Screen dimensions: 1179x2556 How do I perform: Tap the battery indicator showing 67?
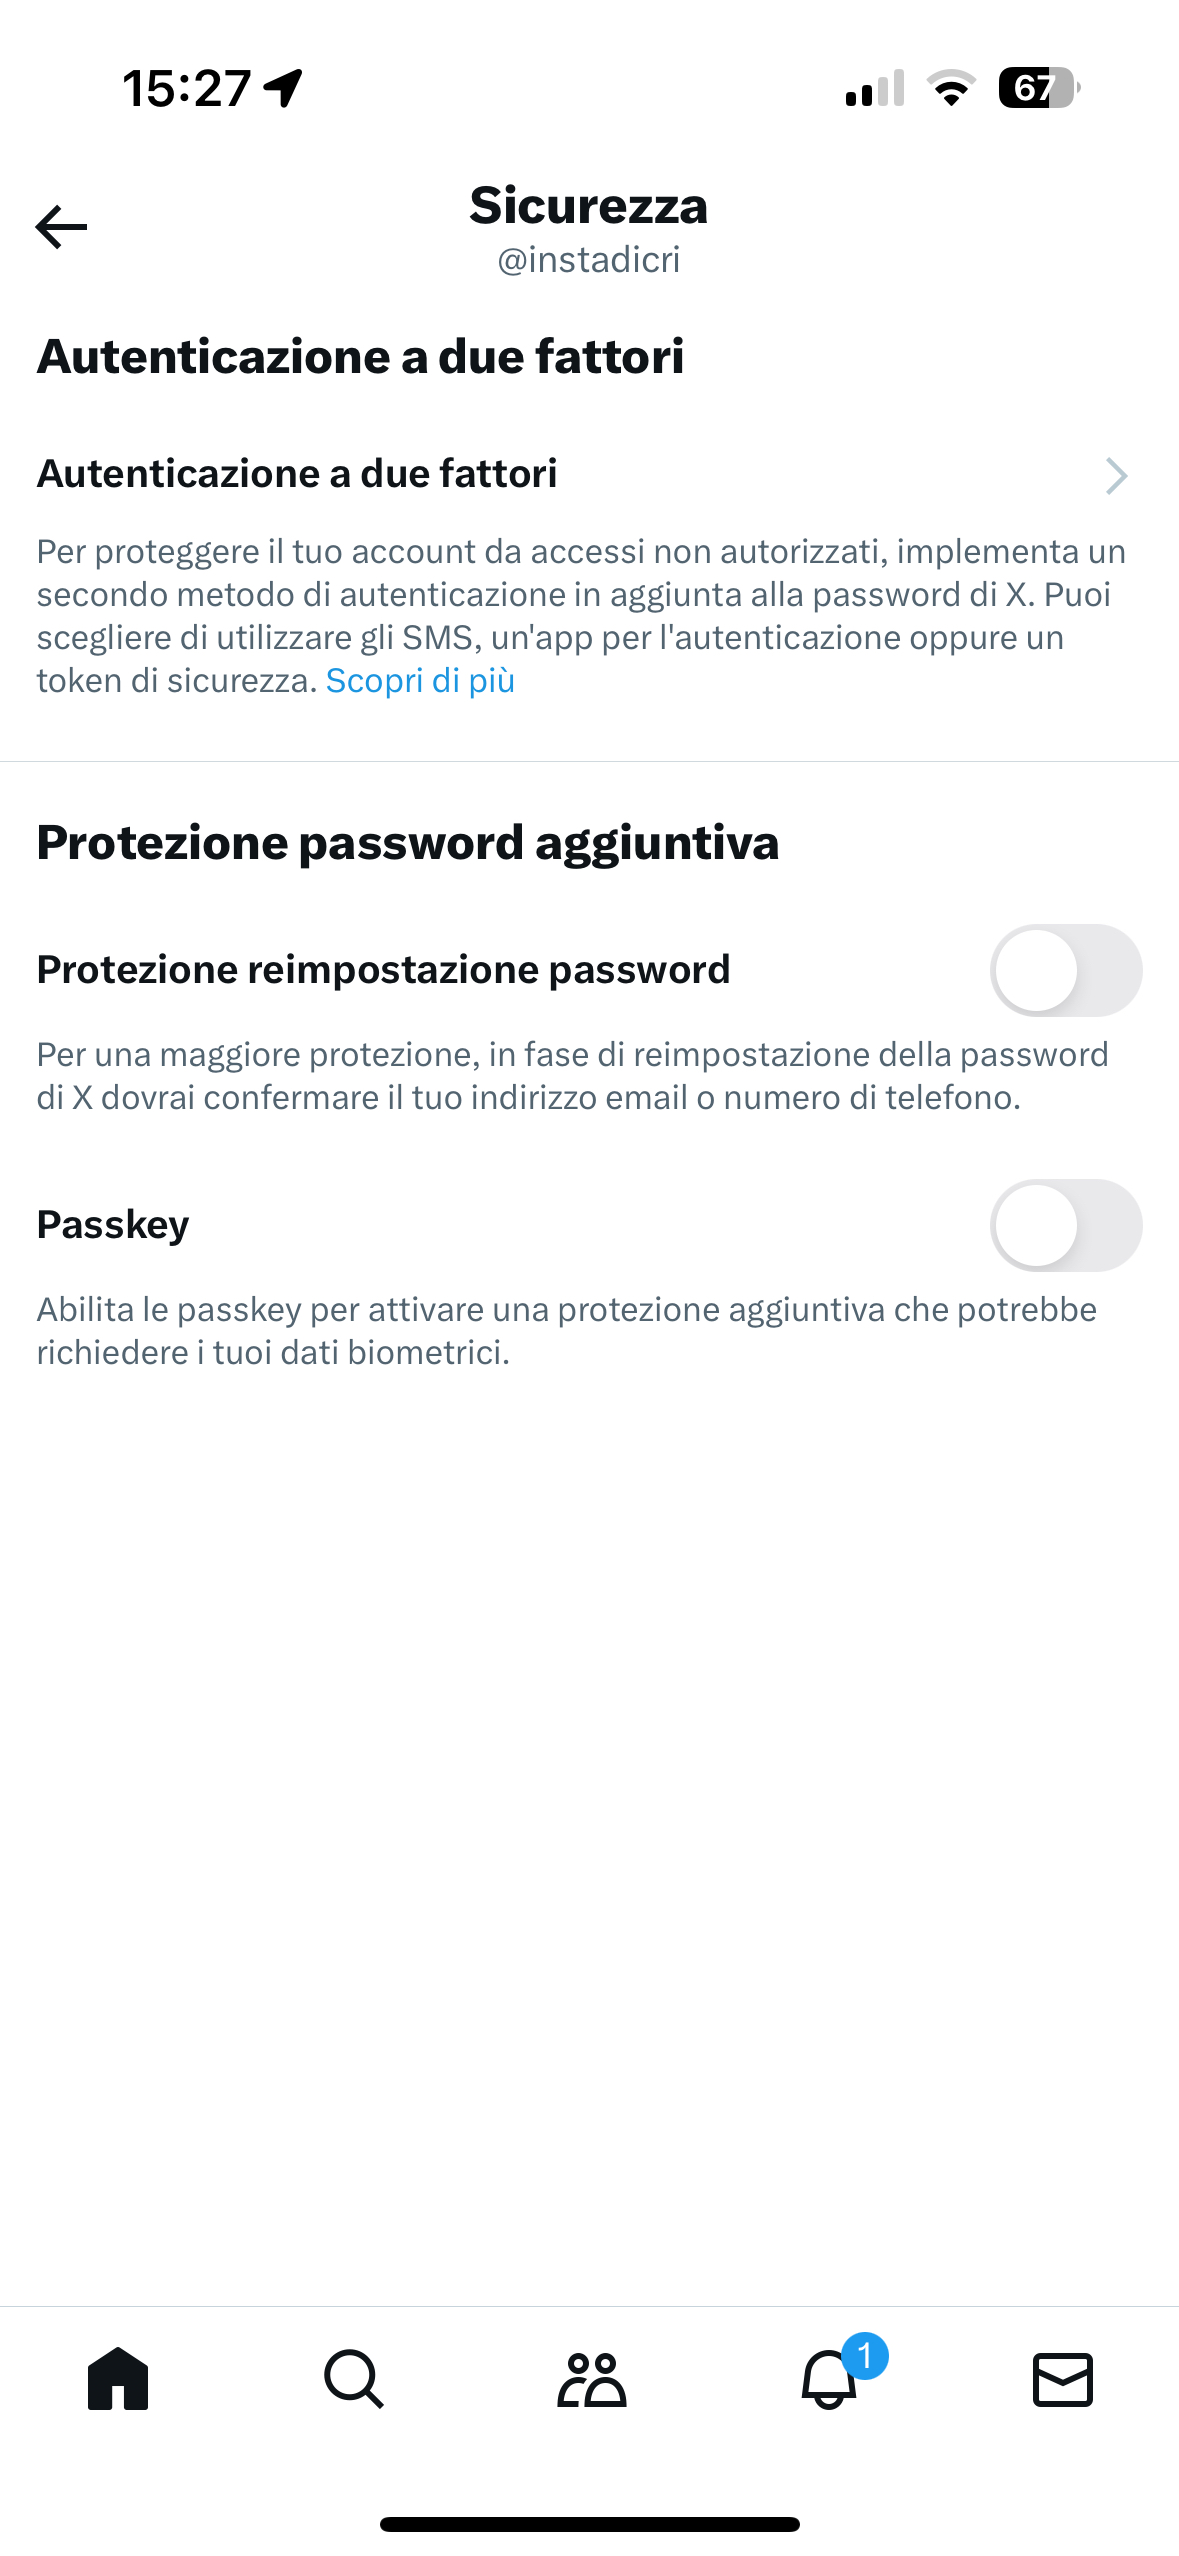[1038, 88]
